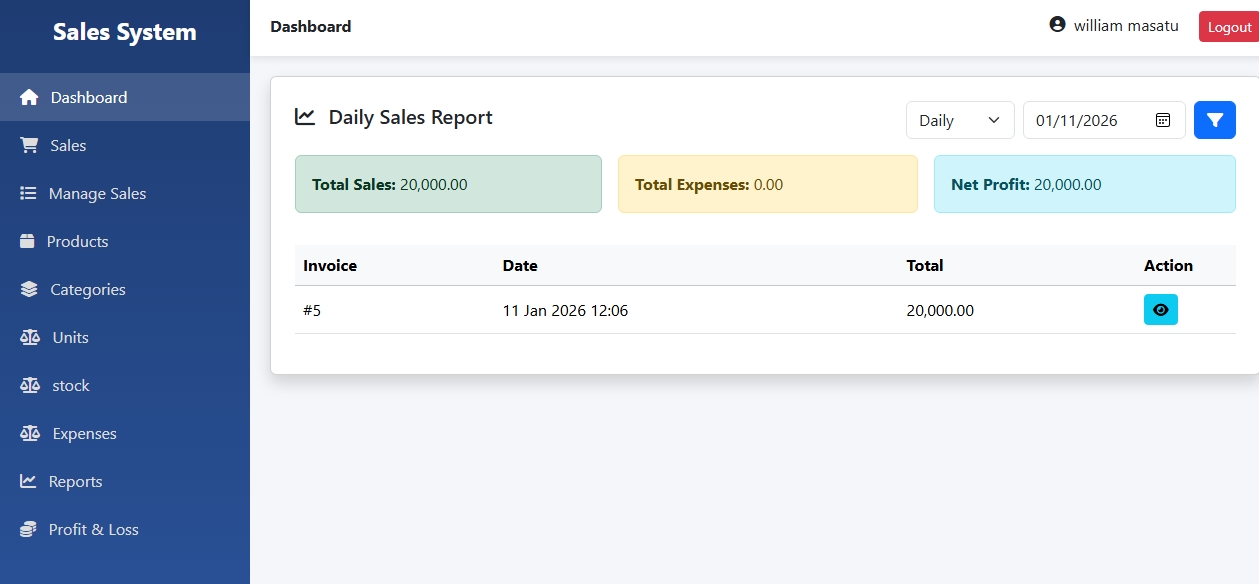Click the chart line Reports icon
Image resolution: width=1259 pixels, height=584 pixels.
(28, 481)
